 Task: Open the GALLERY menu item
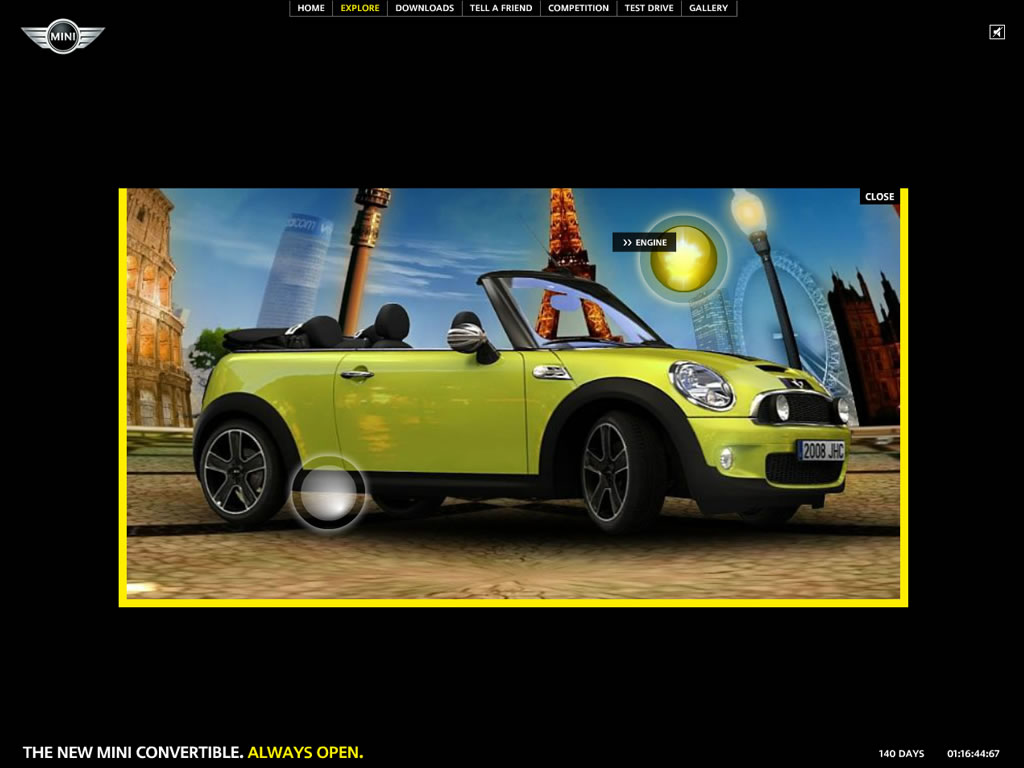click(x=708, y=8)
